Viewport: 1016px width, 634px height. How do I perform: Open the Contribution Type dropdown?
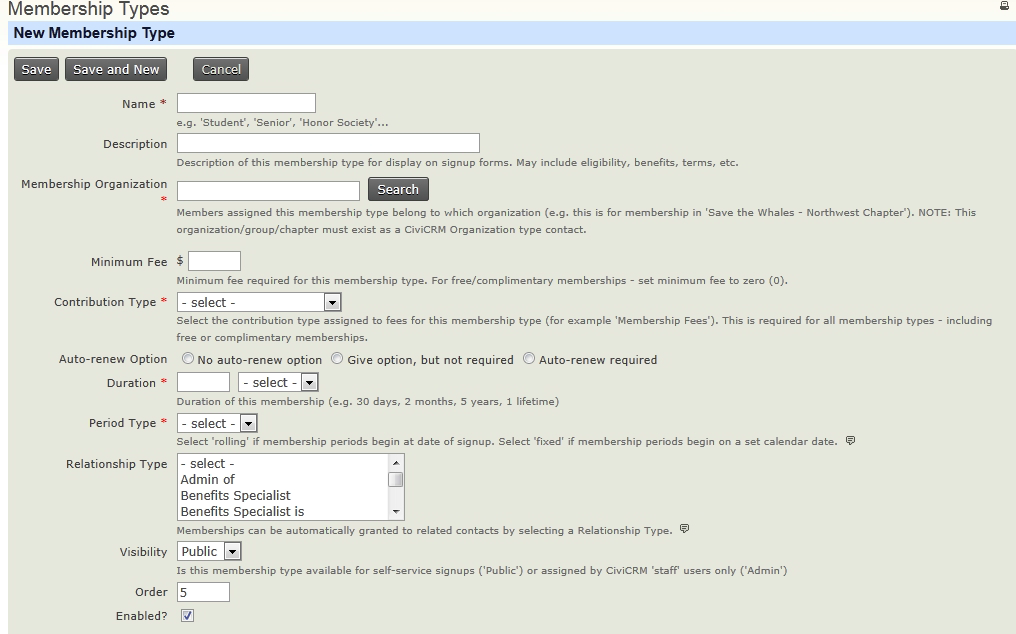(259, 302)
